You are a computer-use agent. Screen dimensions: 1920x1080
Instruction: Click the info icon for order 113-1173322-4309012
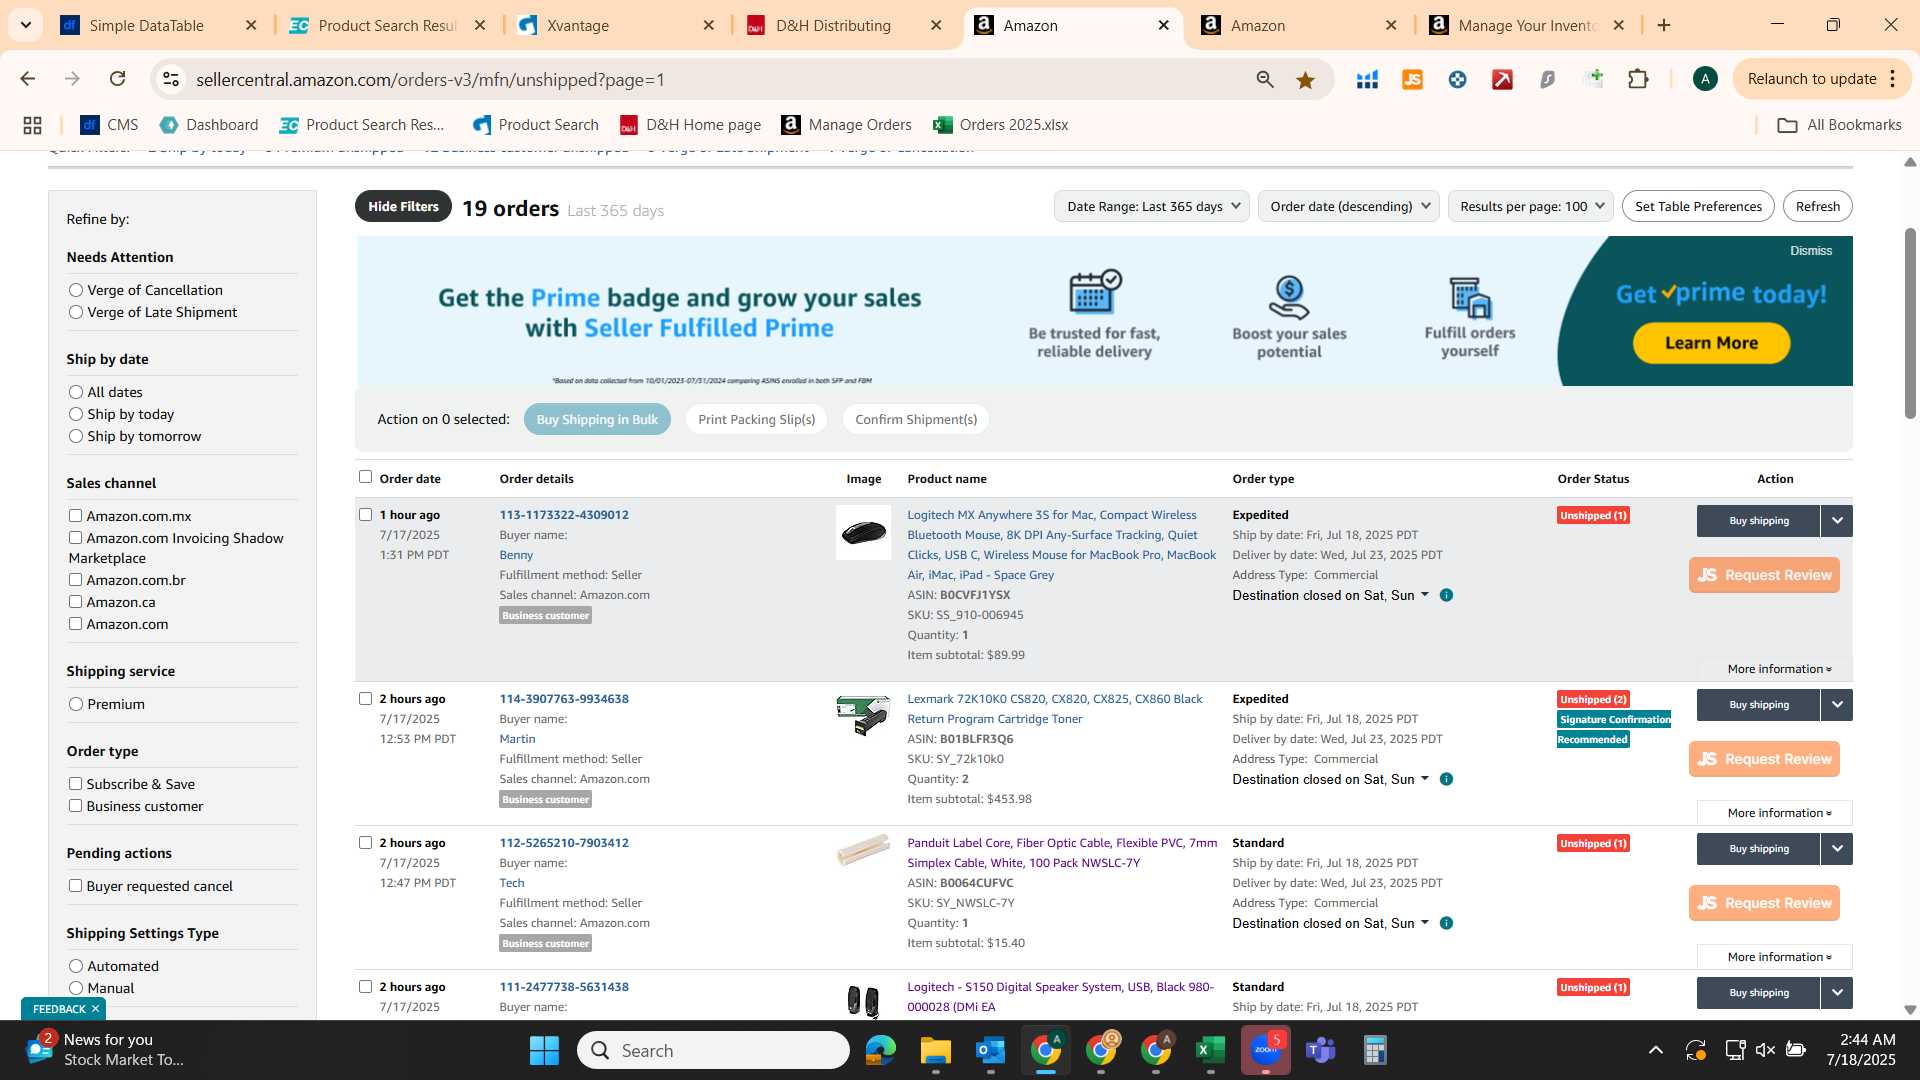tap(1446, 595)
